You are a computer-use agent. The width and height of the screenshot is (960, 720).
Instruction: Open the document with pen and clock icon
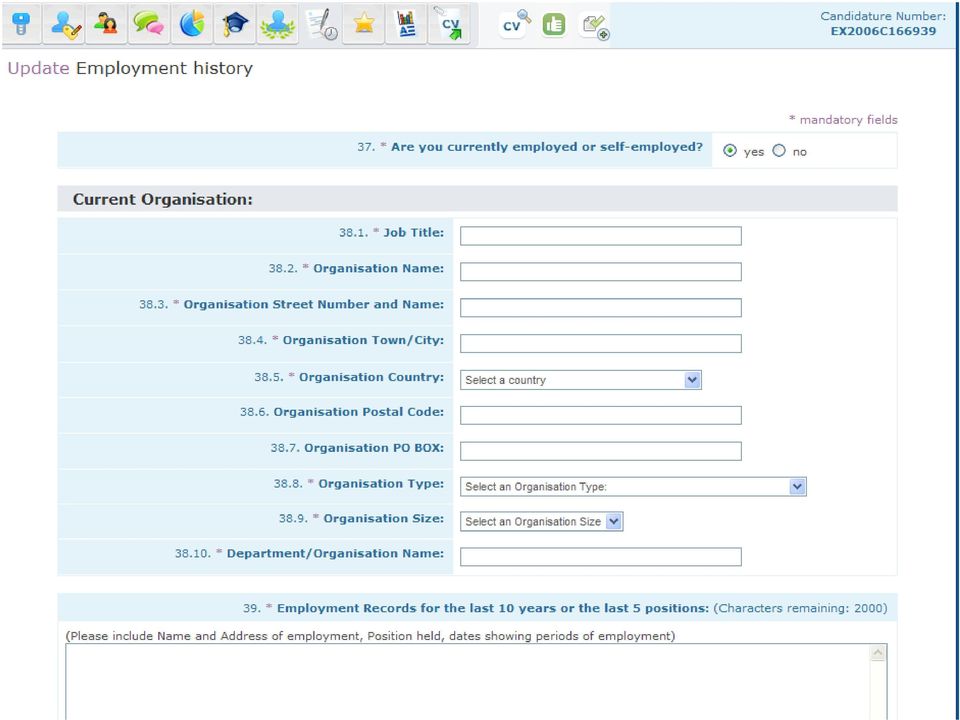321,24
